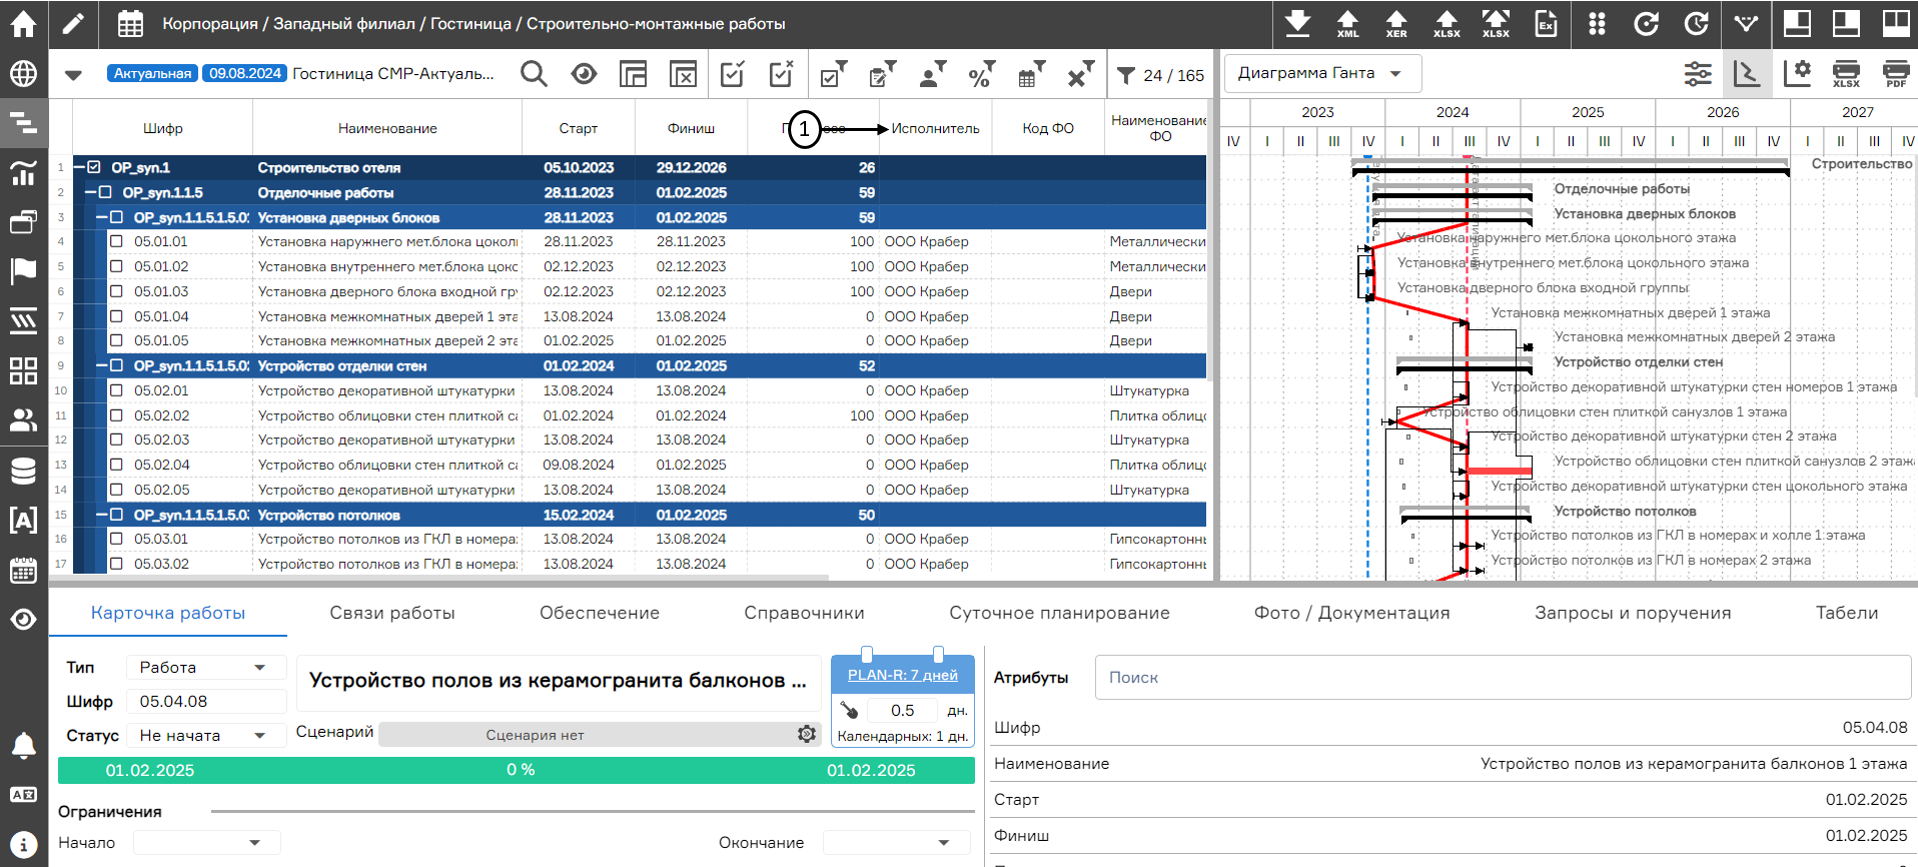Check the box for row 05.02.02
The image size is (1918, 867).
[x=116, y=416]
